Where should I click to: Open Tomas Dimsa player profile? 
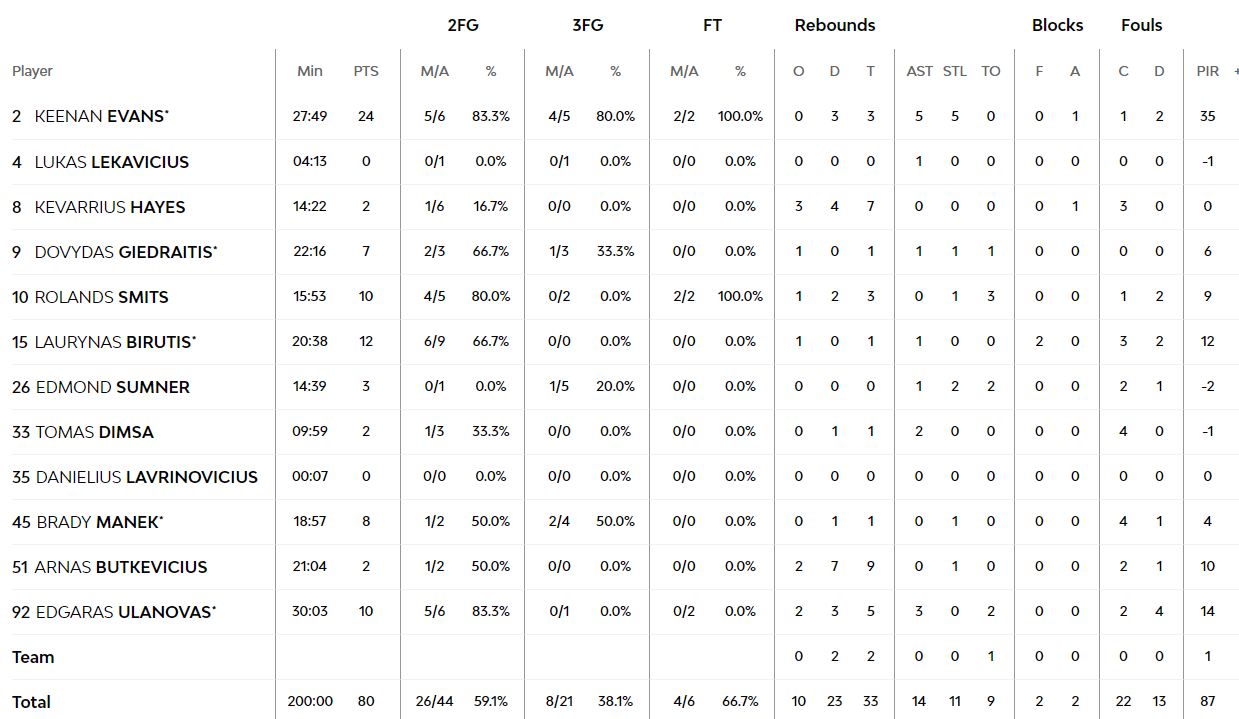coord(94,432)
